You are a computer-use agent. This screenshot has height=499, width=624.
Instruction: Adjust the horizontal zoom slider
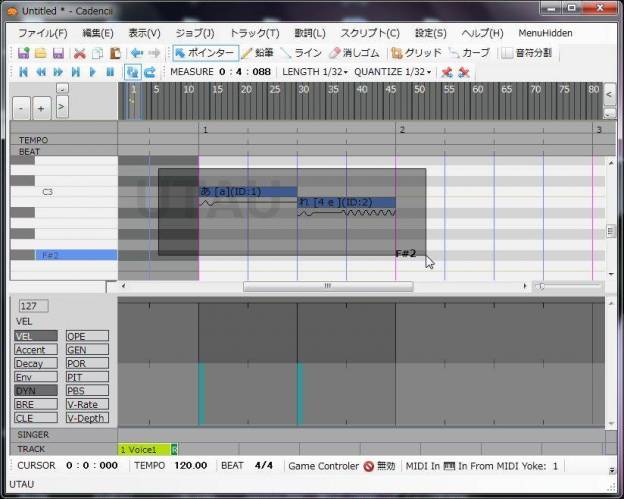[568, 286]
